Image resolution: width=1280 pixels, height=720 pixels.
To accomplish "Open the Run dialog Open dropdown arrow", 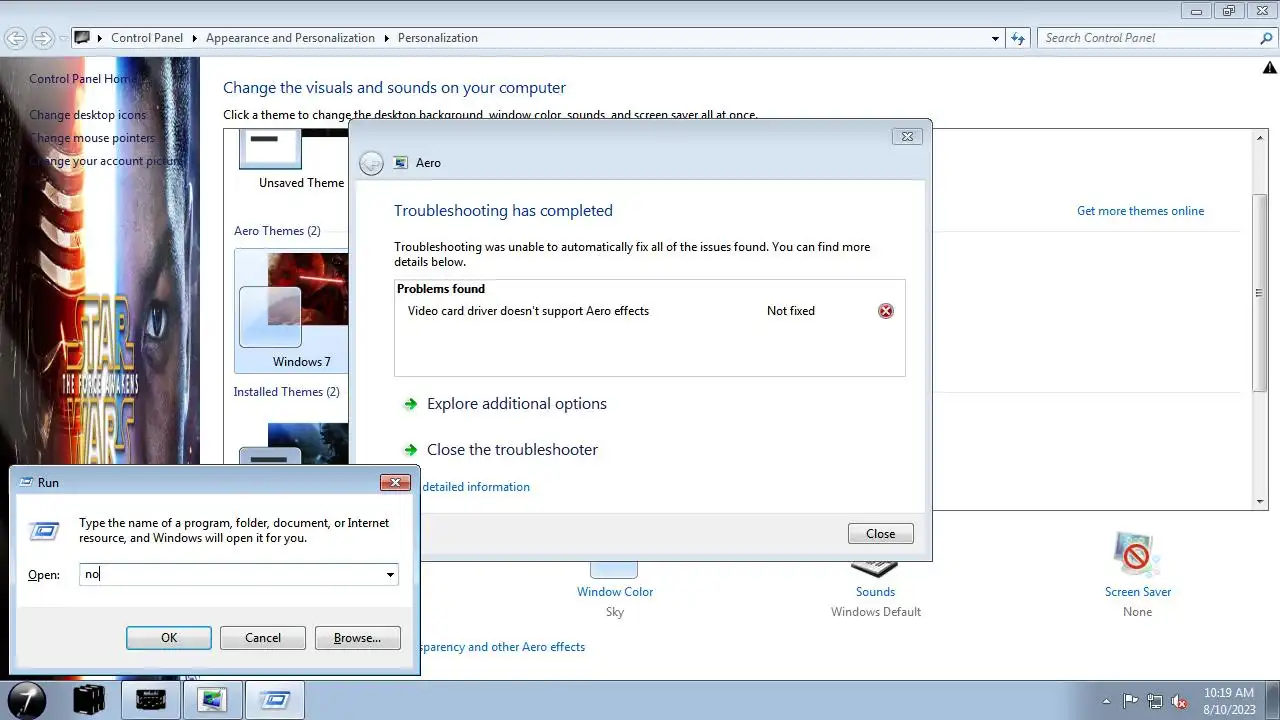I will coord(390,575).
